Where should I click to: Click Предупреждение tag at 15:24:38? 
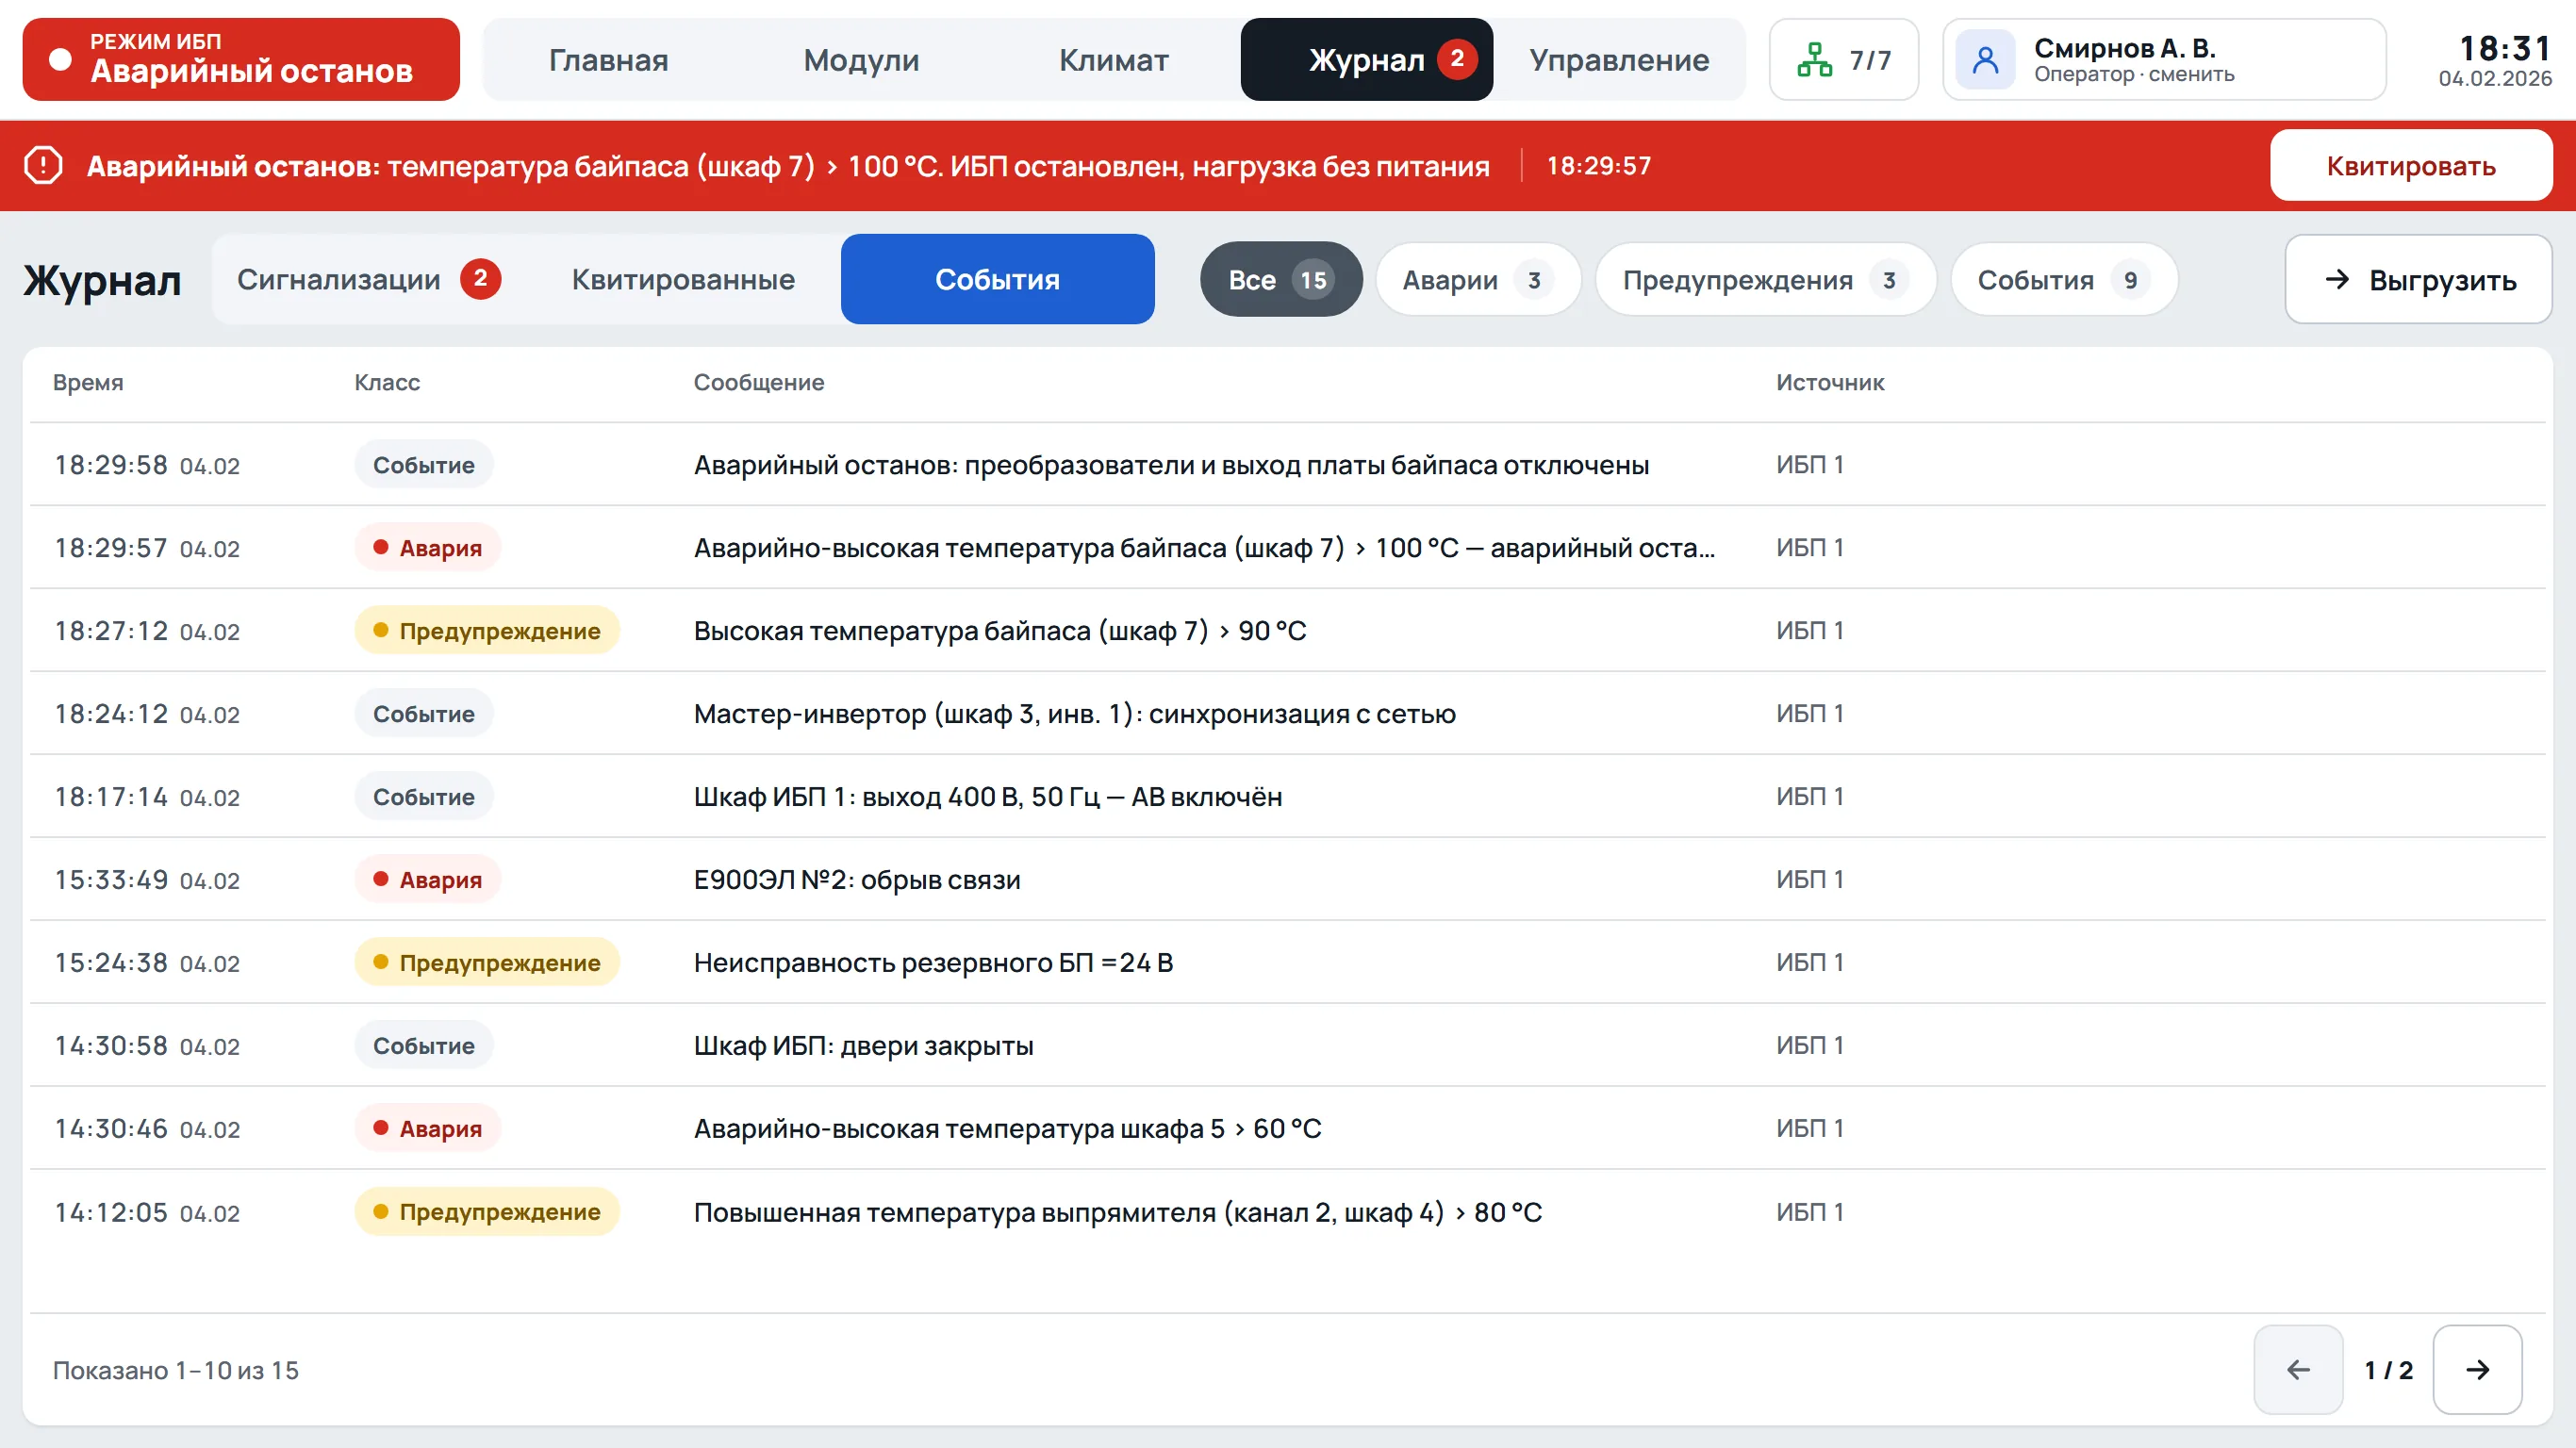point(487,962)
